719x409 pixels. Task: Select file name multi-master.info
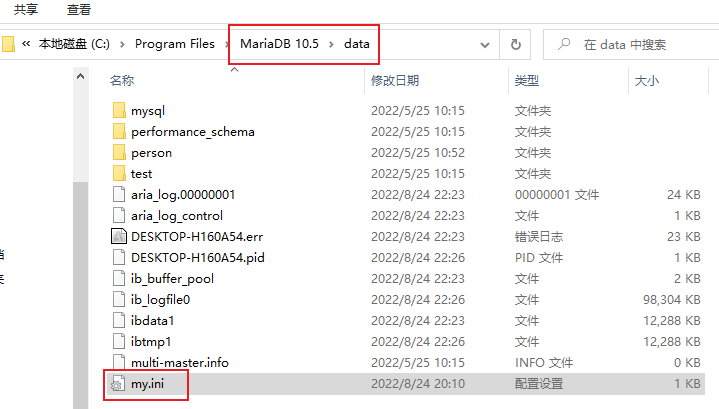click(180, 363)
